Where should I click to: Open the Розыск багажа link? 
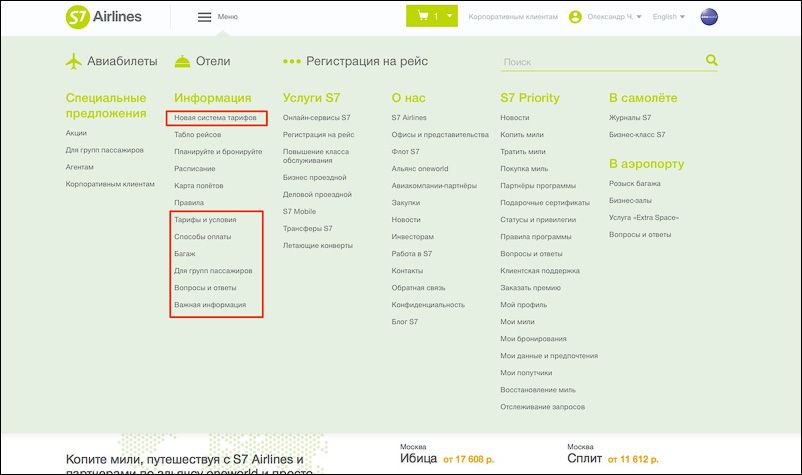(x=635, y=184)
